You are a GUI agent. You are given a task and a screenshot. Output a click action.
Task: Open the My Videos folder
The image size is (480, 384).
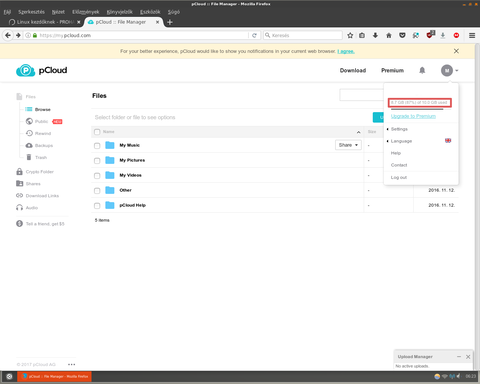click(130, 175)
